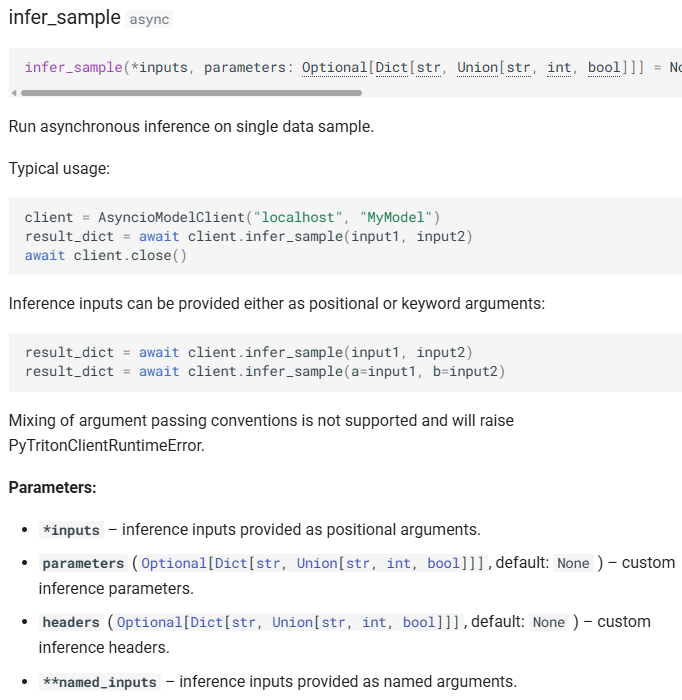The height and width of the screenshot is (700, 682).
Task: Click the bool type link in the signature
Action: (x=604, y=67)
